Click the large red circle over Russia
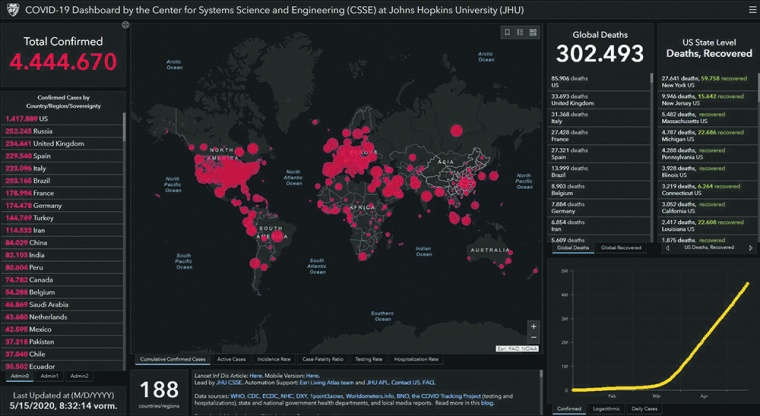The height and width of the screenshot is (416, 760). pyautogui.click(x=456, y=130)
